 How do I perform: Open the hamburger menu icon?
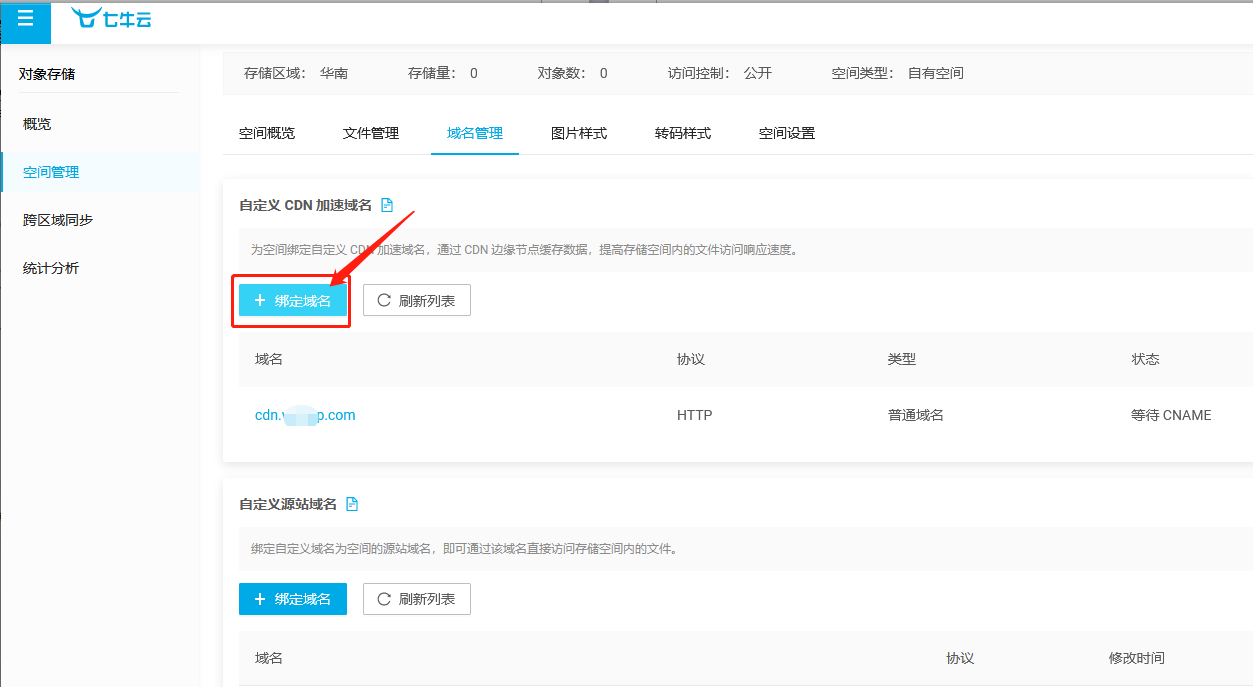tap(25, 22)
